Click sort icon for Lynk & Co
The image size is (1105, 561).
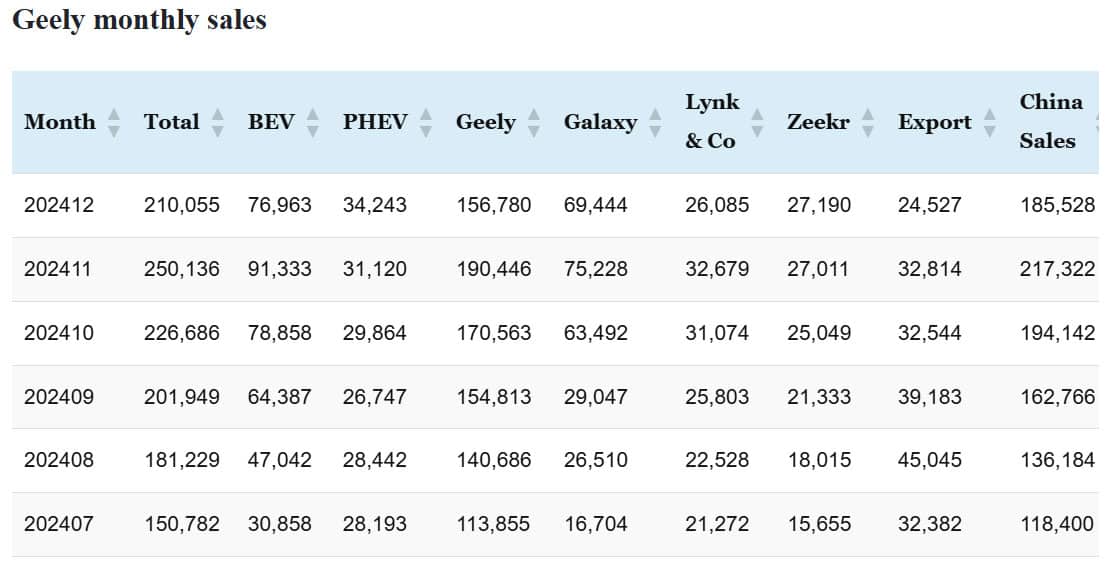coord(757,123)
